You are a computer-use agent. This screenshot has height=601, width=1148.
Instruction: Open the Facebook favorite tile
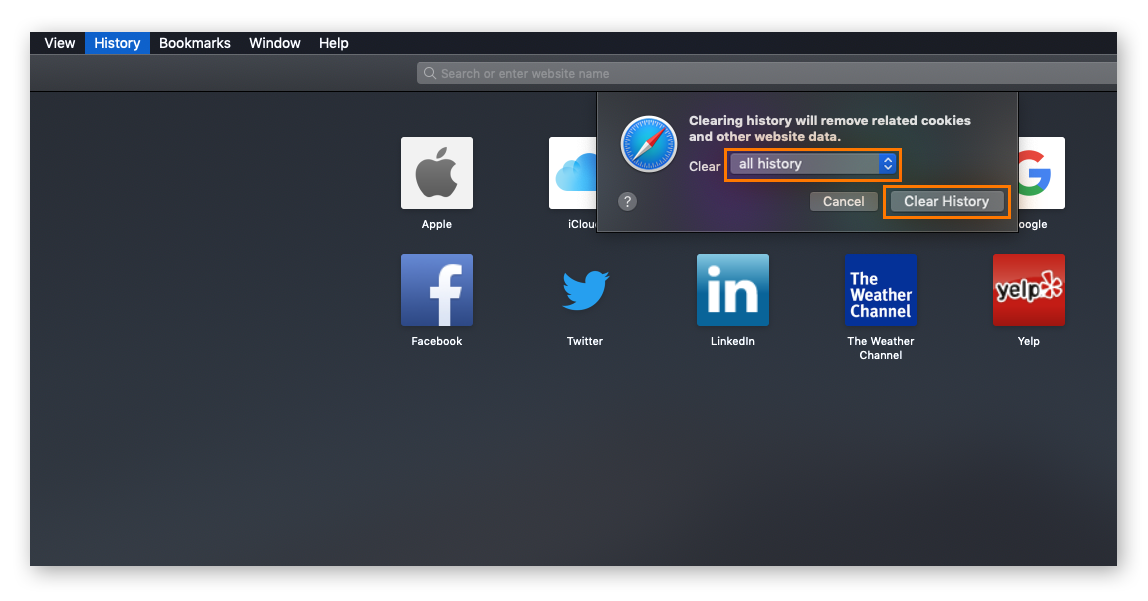(436, 290)
